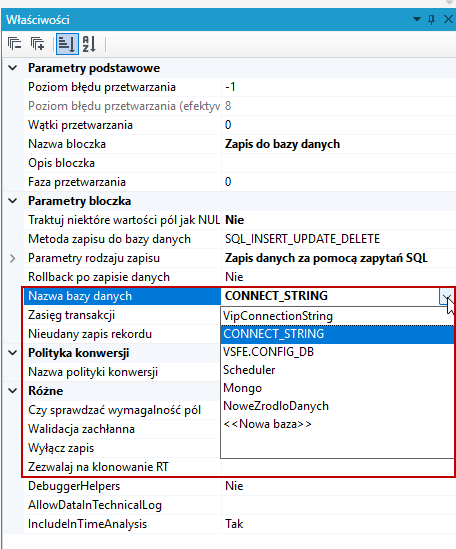Choose NoweZrodloDanych from the dropdown list
This screenshot has width=456, height=549.
pos(337,406)
